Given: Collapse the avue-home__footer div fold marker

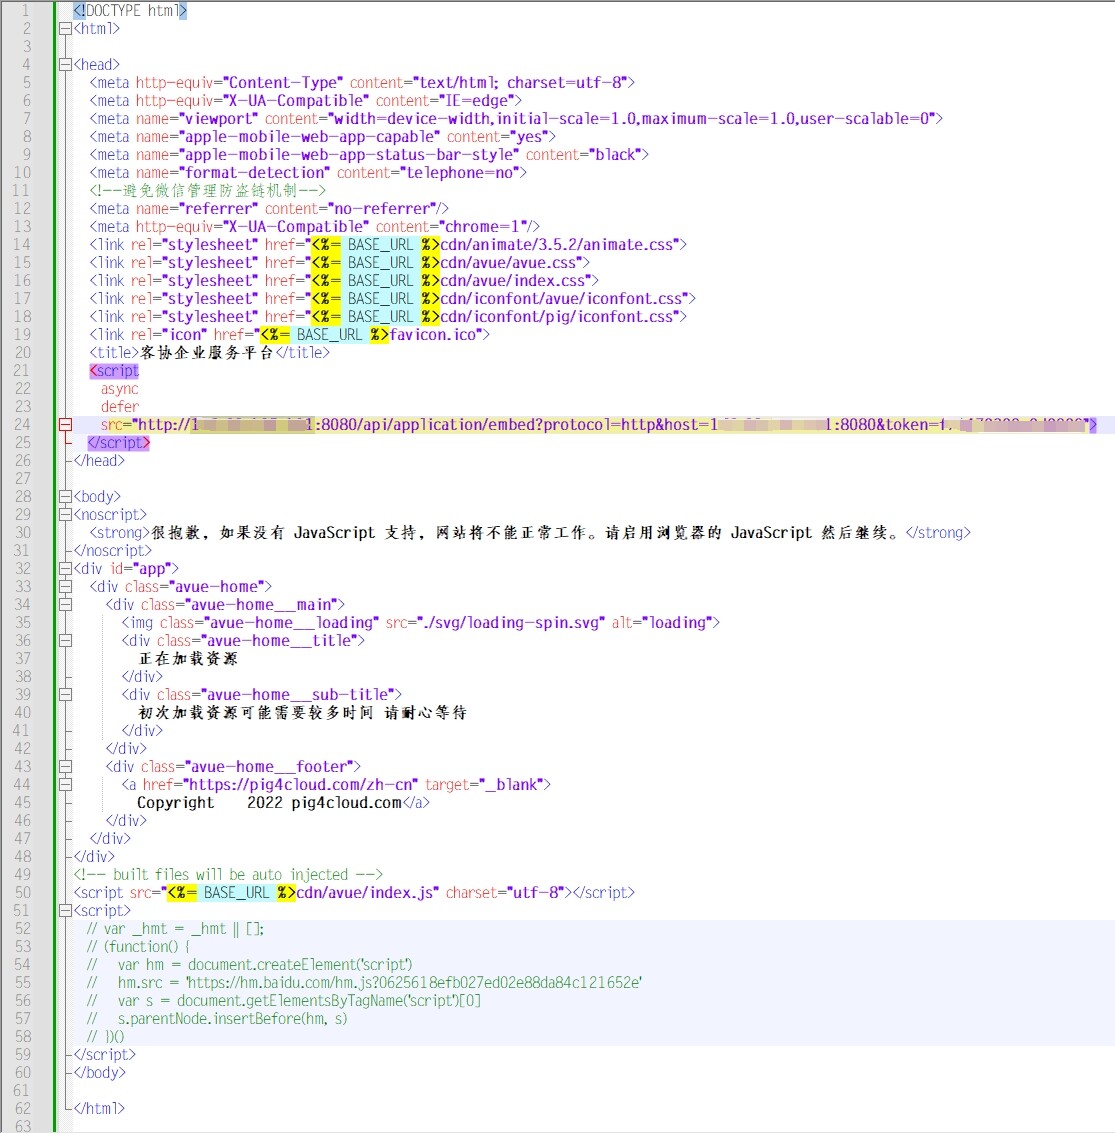Looking at the screenshot, I should (x=65, y=767).
